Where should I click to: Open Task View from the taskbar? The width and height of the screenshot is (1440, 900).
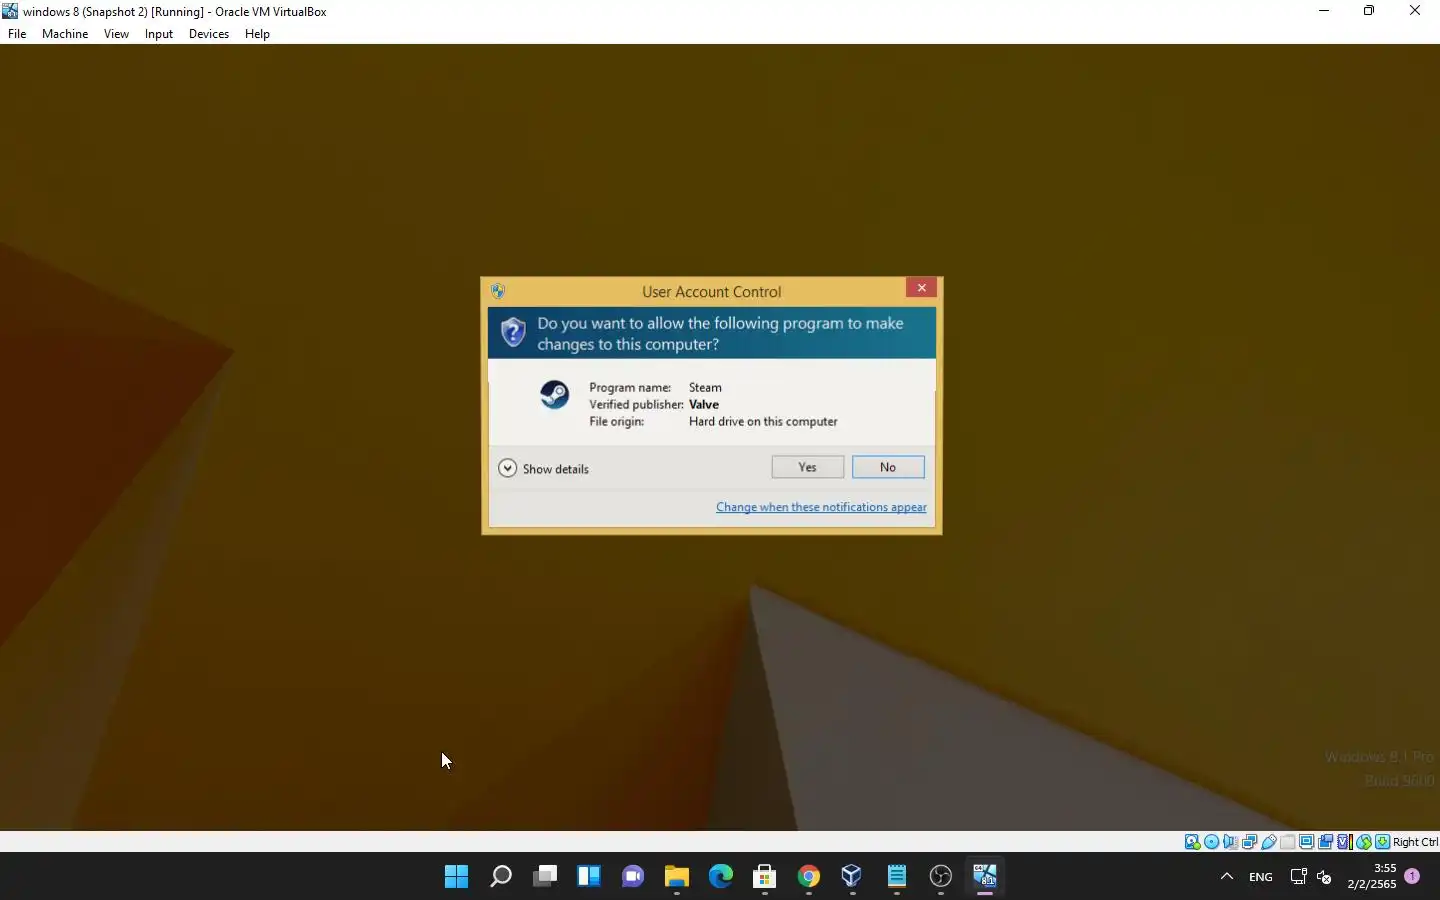545,877
